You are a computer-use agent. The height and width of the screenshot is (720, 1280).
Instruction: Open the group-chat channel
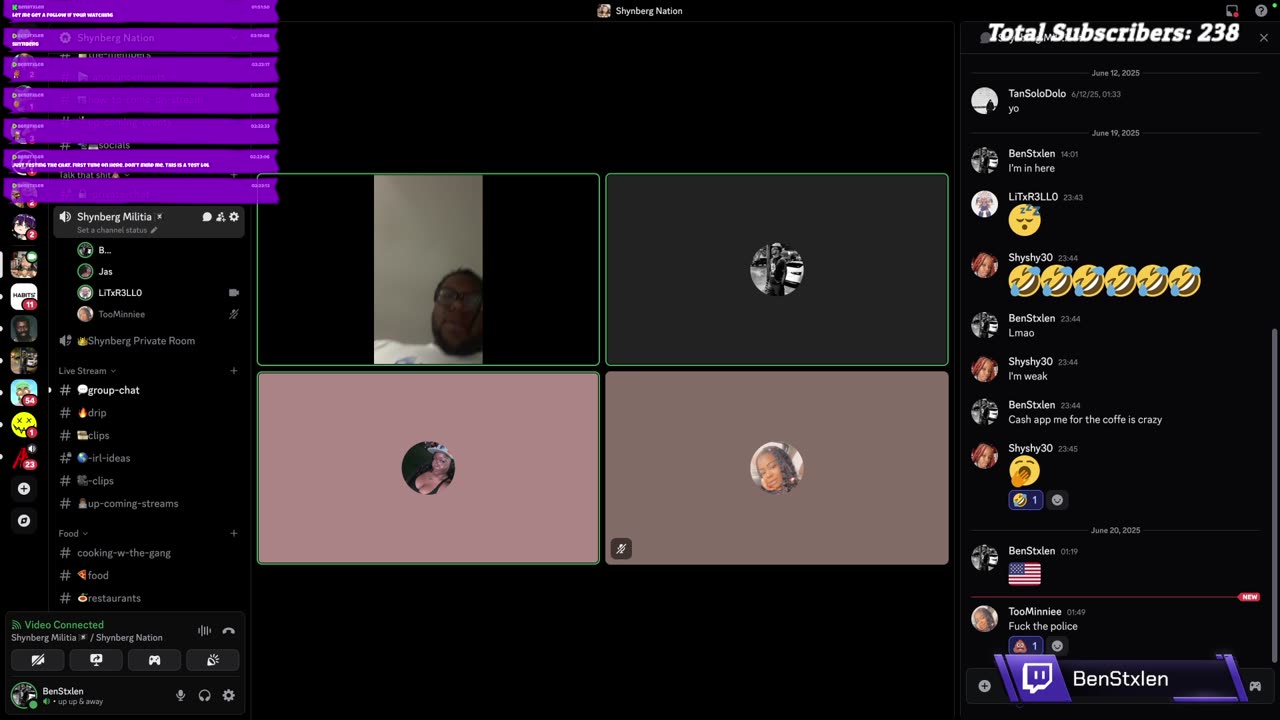tap(148, 390)
